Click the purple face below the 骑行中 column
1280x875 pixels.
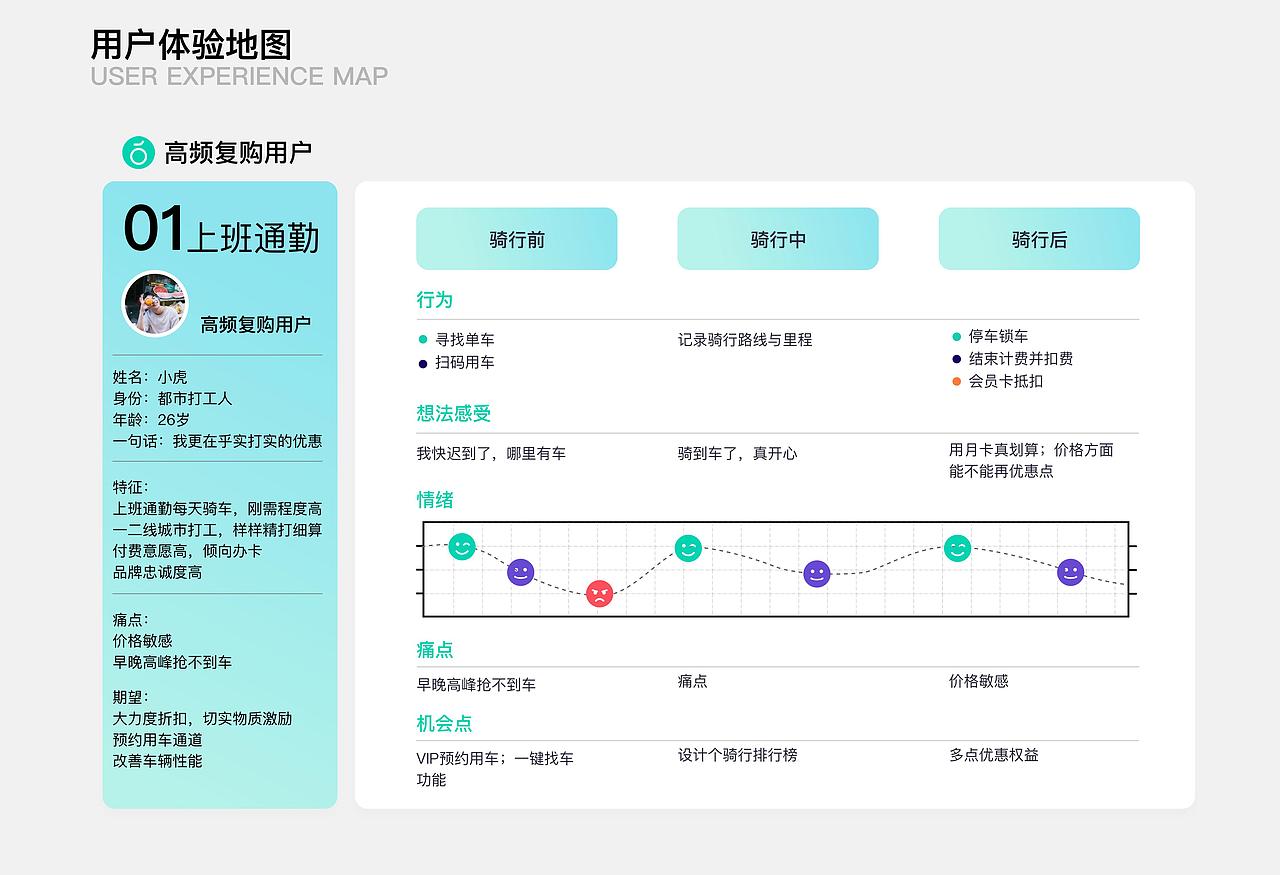817,574
